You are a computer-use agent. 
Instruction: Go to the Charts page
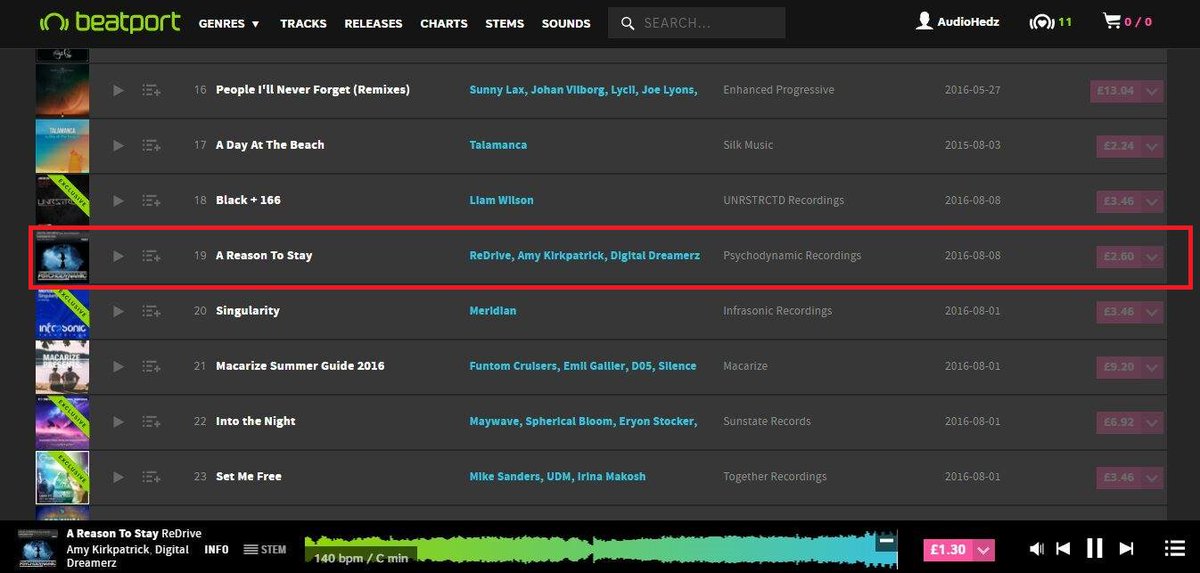click(x=444, y=23)
